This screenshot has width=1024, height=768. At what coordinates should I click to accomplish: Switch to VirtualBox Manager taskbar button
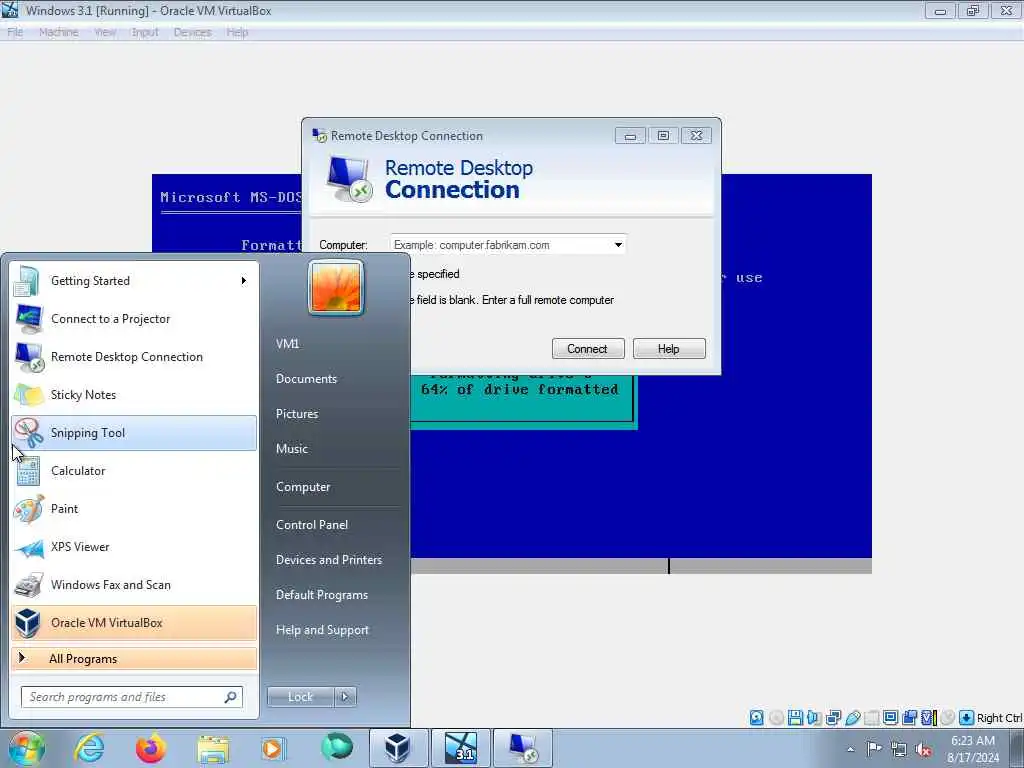[398, 748]
